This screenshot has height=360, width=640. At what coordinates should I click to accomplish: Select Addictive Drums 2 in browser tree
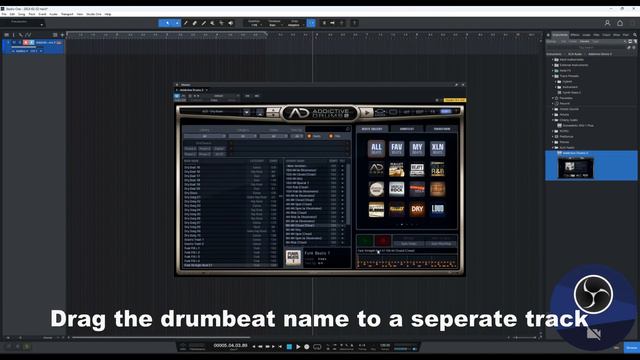pos(576,153)
